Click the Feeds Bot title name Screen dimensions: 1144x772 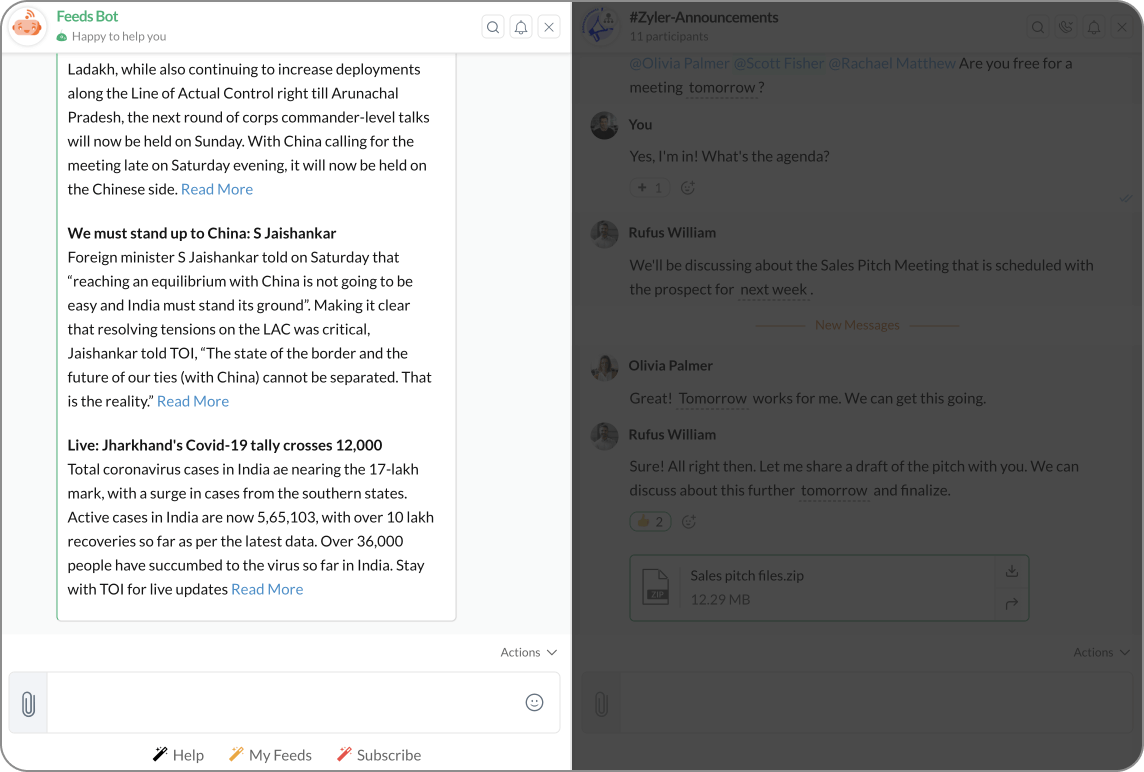click(x=88, y=16)
